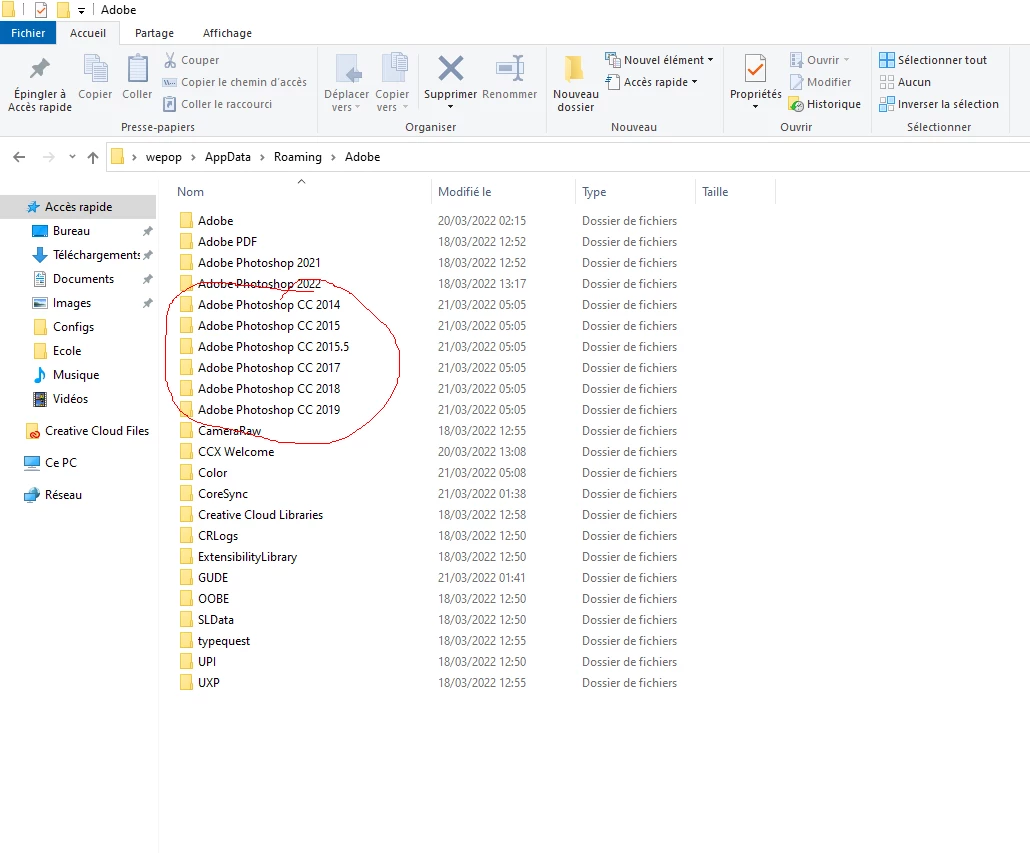This screenshot has height=853, width=1030.
Task: Open Musique in the sidebar
Action: pyautogui.click(x=76, y=375)
